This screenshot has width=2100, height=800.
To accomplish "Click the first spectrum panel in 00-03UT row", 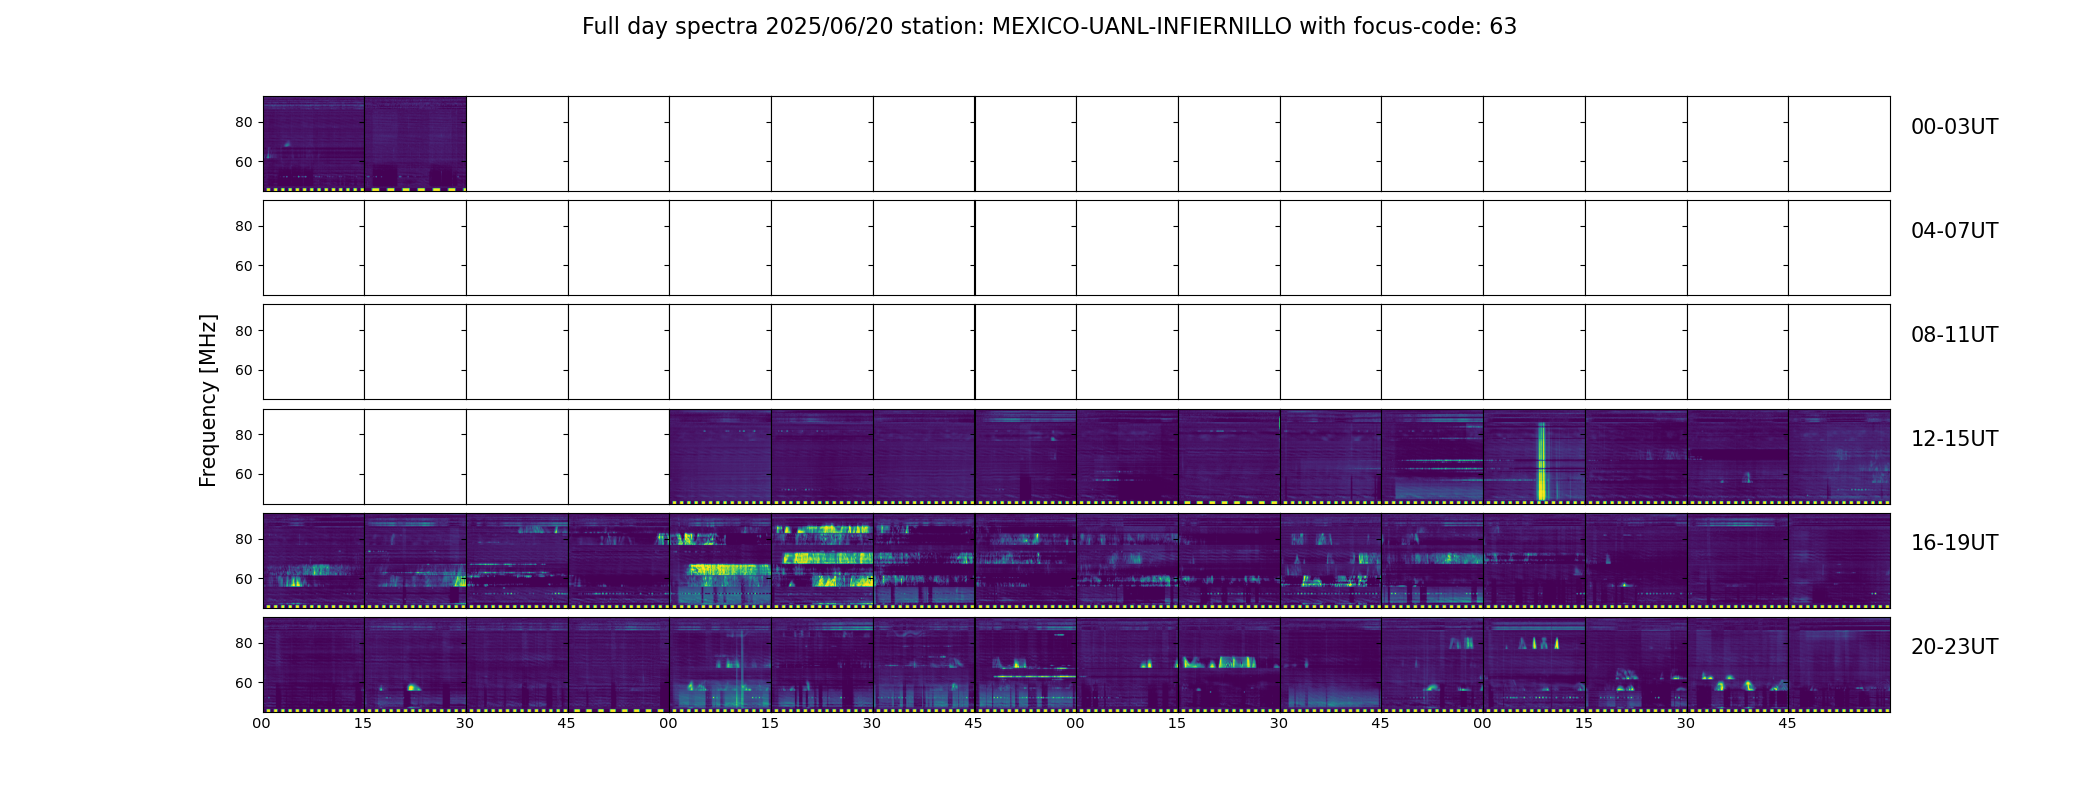I will click(314, 144).
